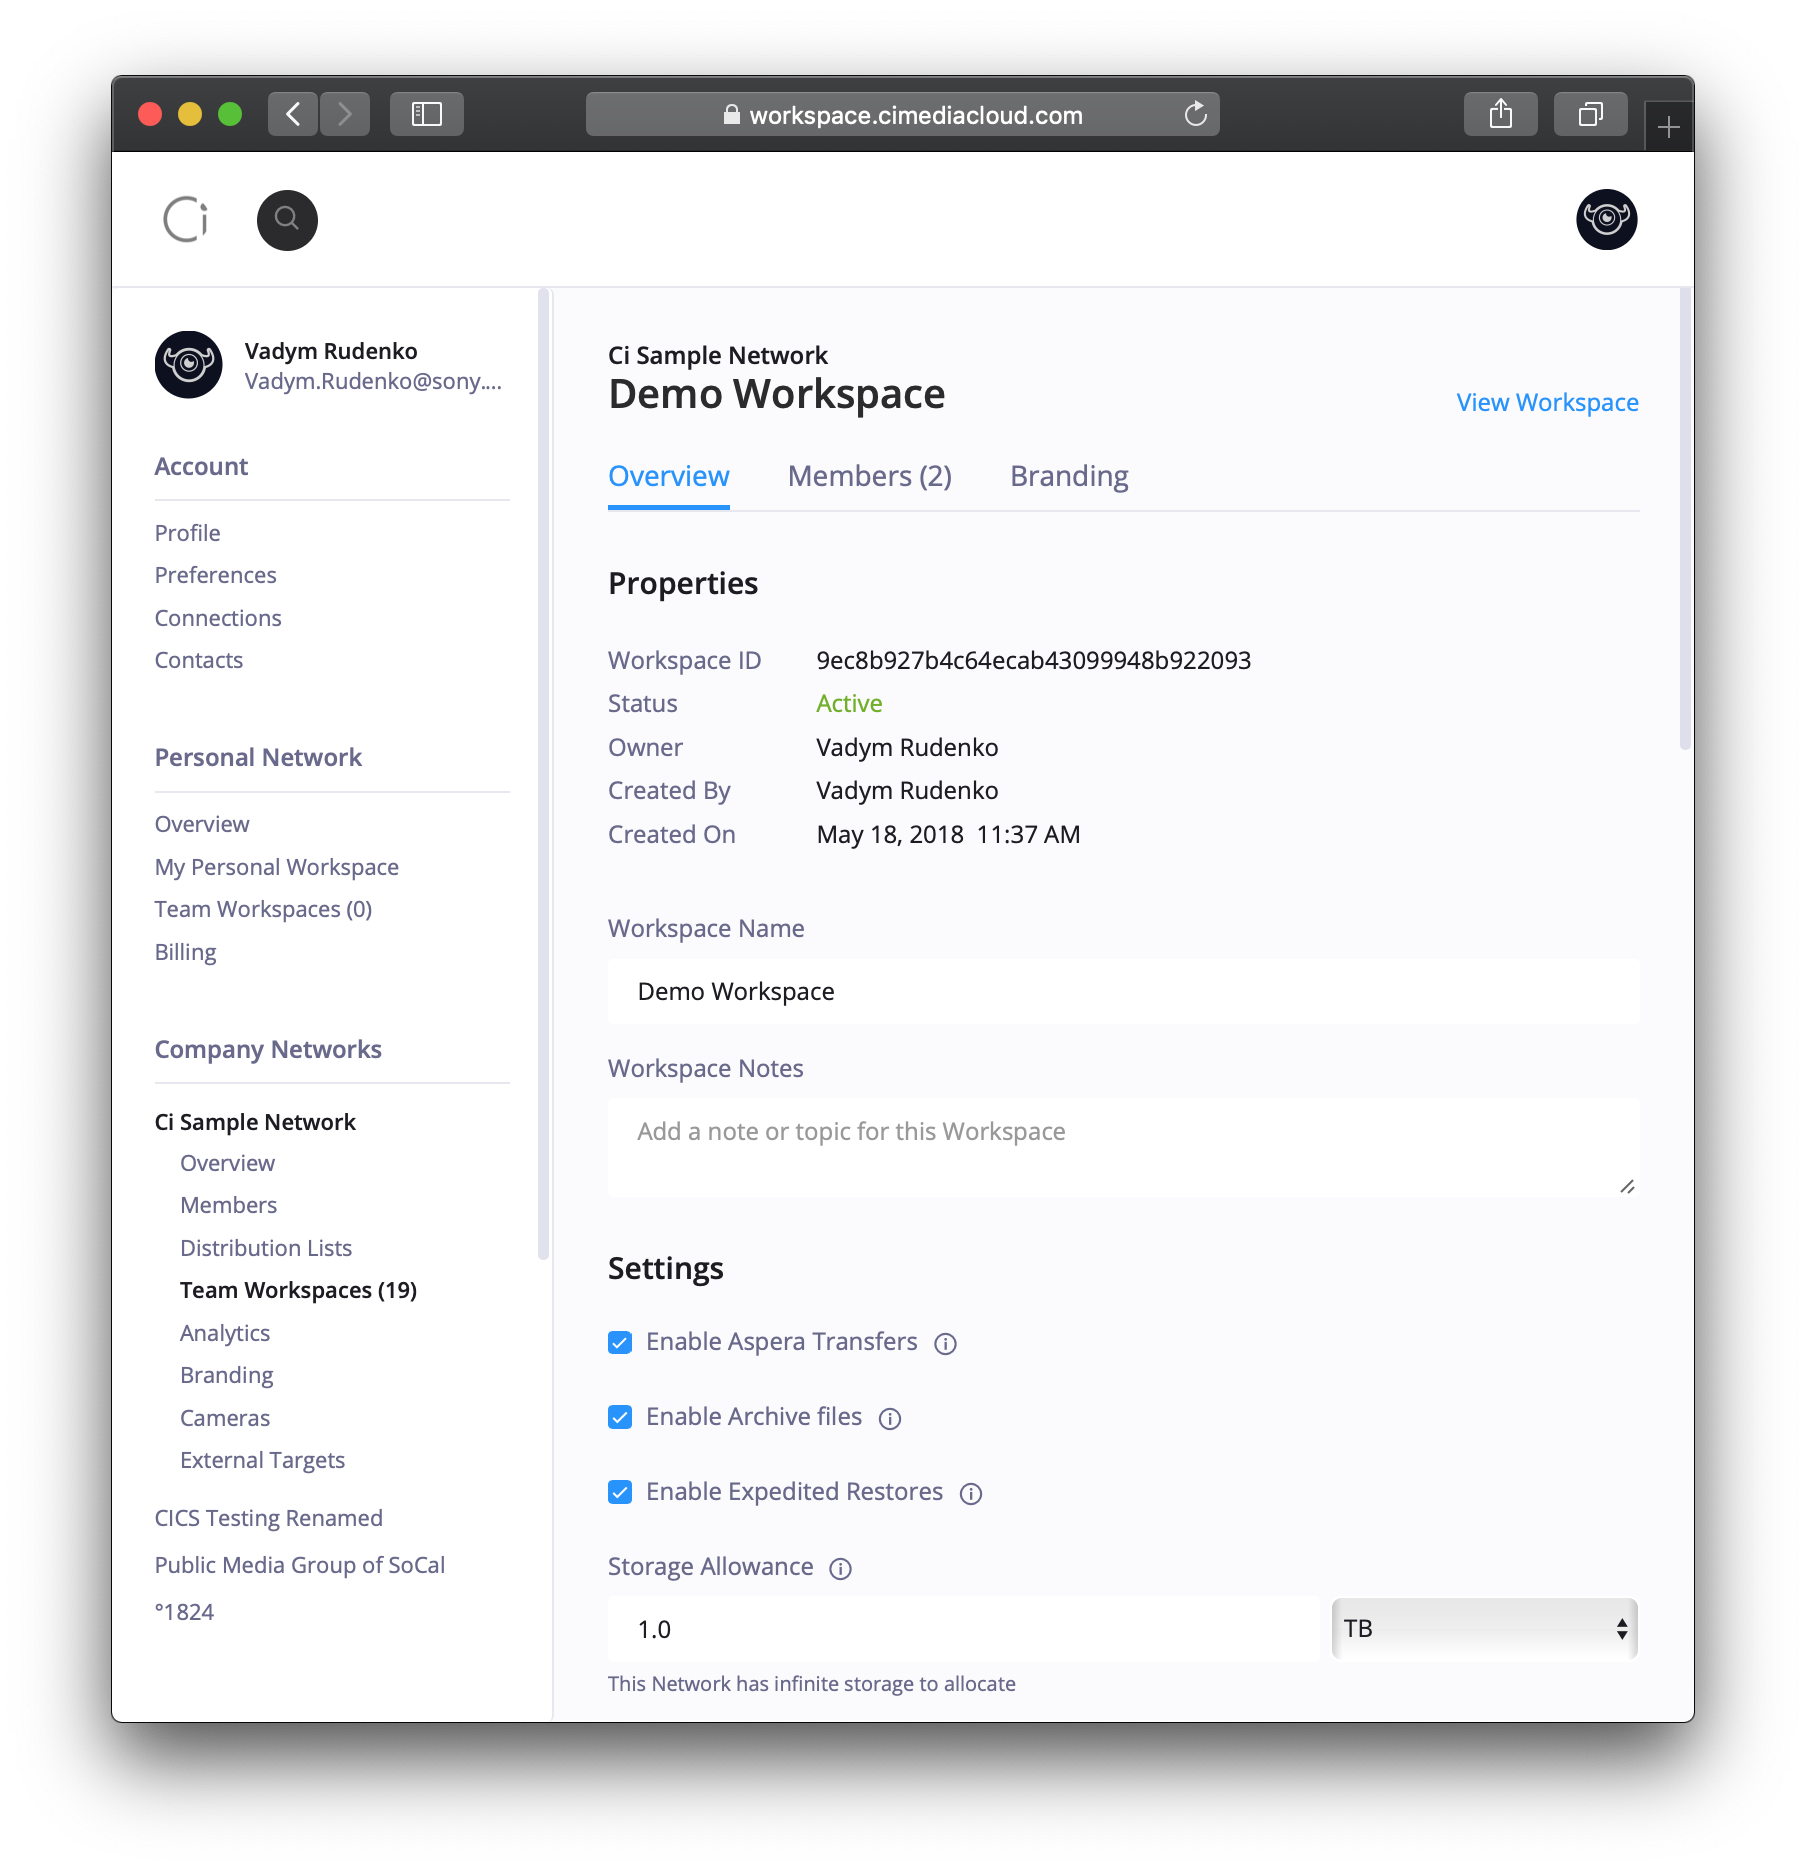The height and width of the screenshot is (1870, 1806).
Task: Go back with the browser back arrow
Action: click(293, 114)
